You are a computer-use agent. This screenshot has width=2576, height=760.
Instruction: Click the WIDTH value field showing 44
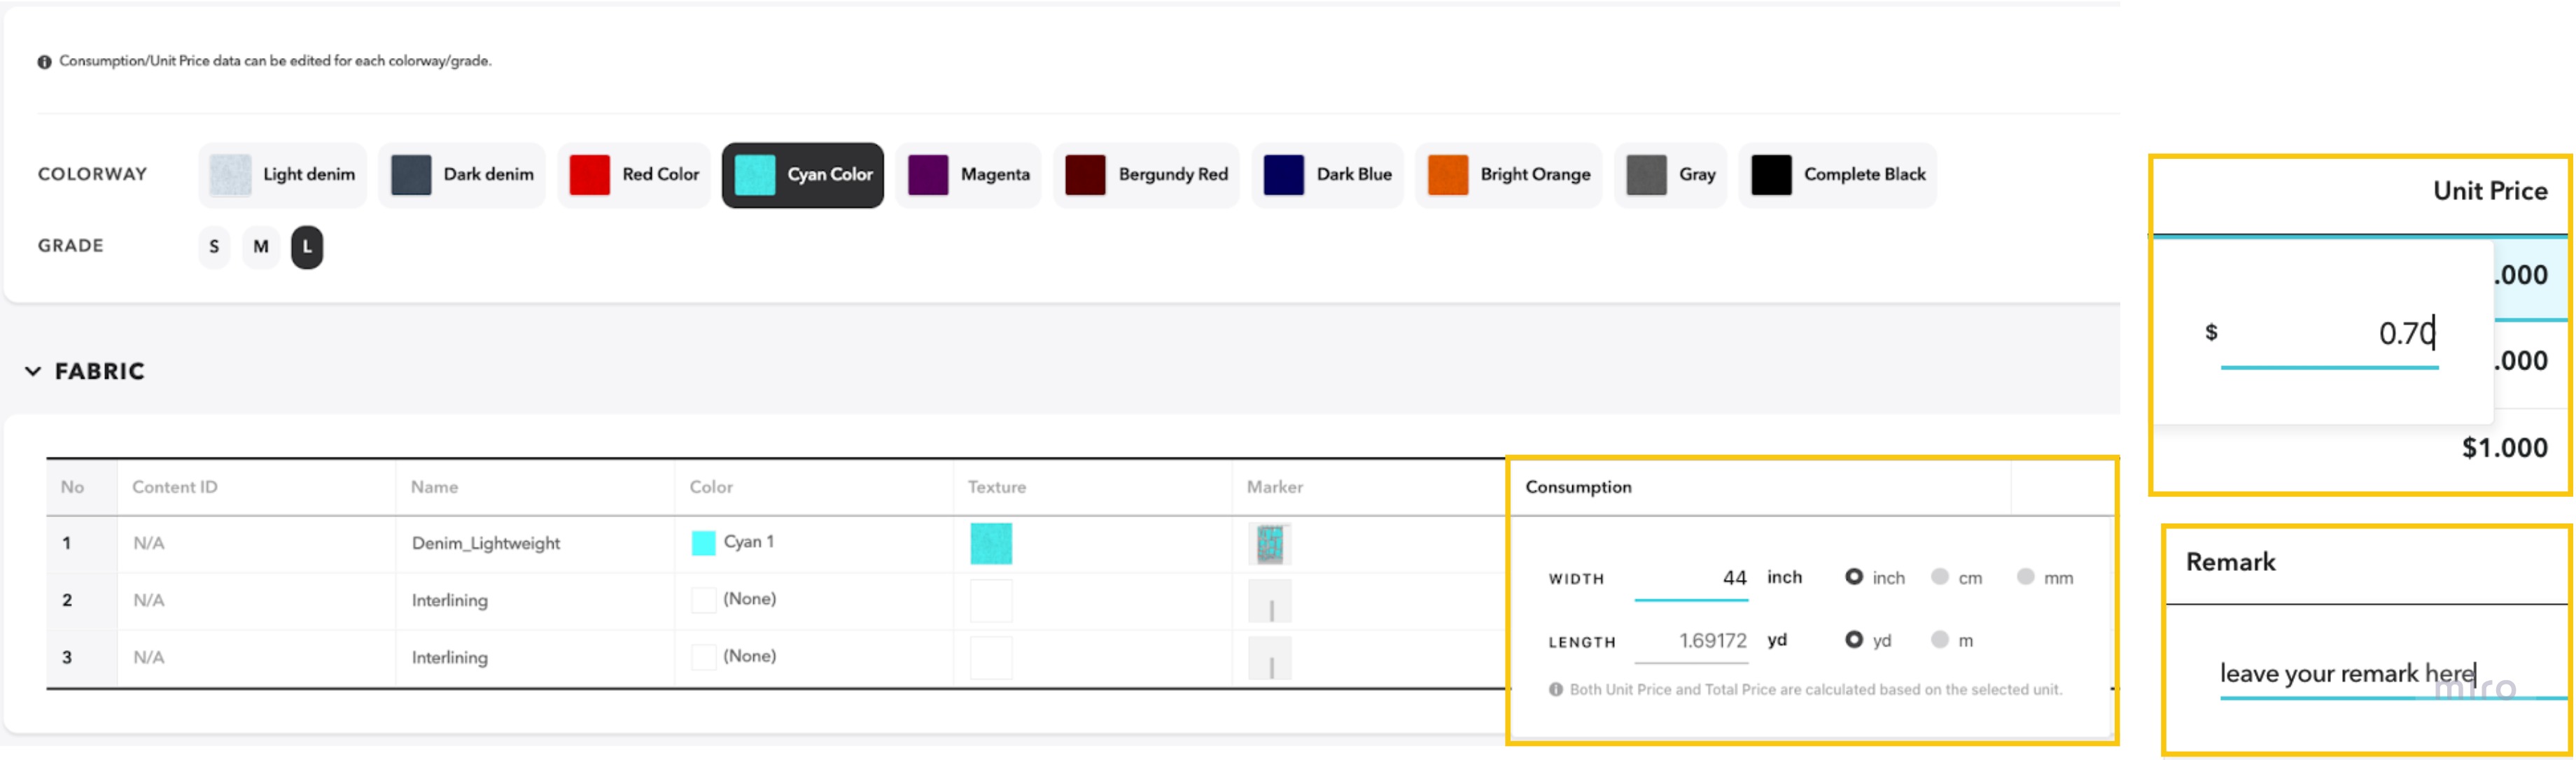click(x=1691, y=579)
